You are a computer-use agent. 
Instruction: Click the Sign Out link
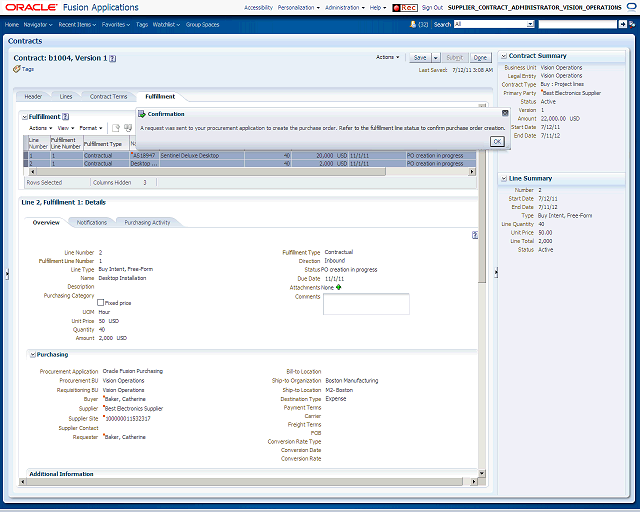point(432,8)
